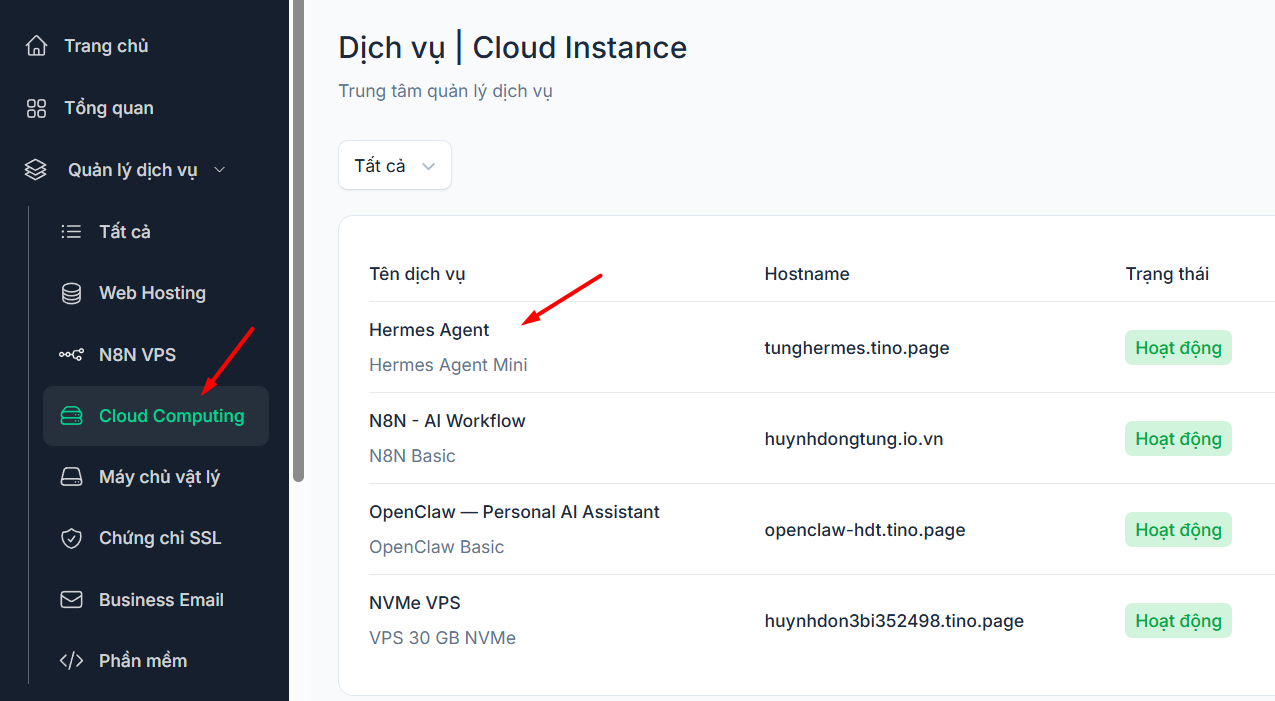The image size is (1275, 701).
Task: Click the envelope icon beside Business Email
Action: [x=71, y=600]
